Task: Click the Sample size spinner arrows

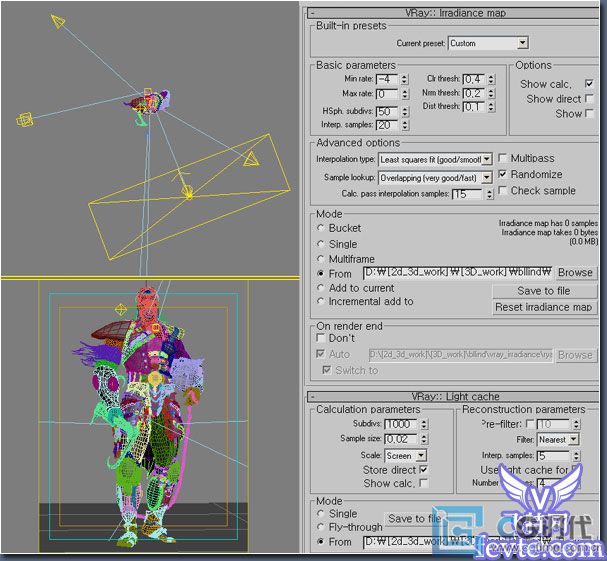Action: tap(424, 439)
